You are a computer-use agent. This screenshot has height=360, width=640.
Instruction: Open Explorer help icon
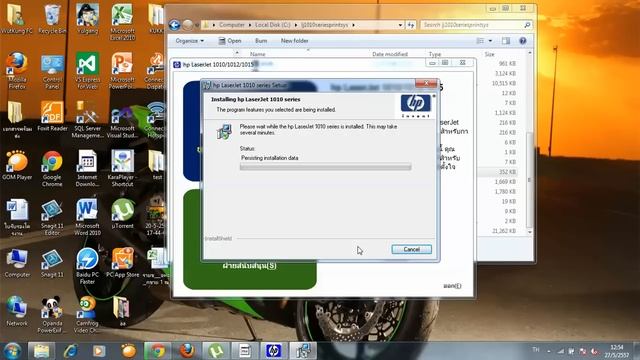(x=523, y=41)
